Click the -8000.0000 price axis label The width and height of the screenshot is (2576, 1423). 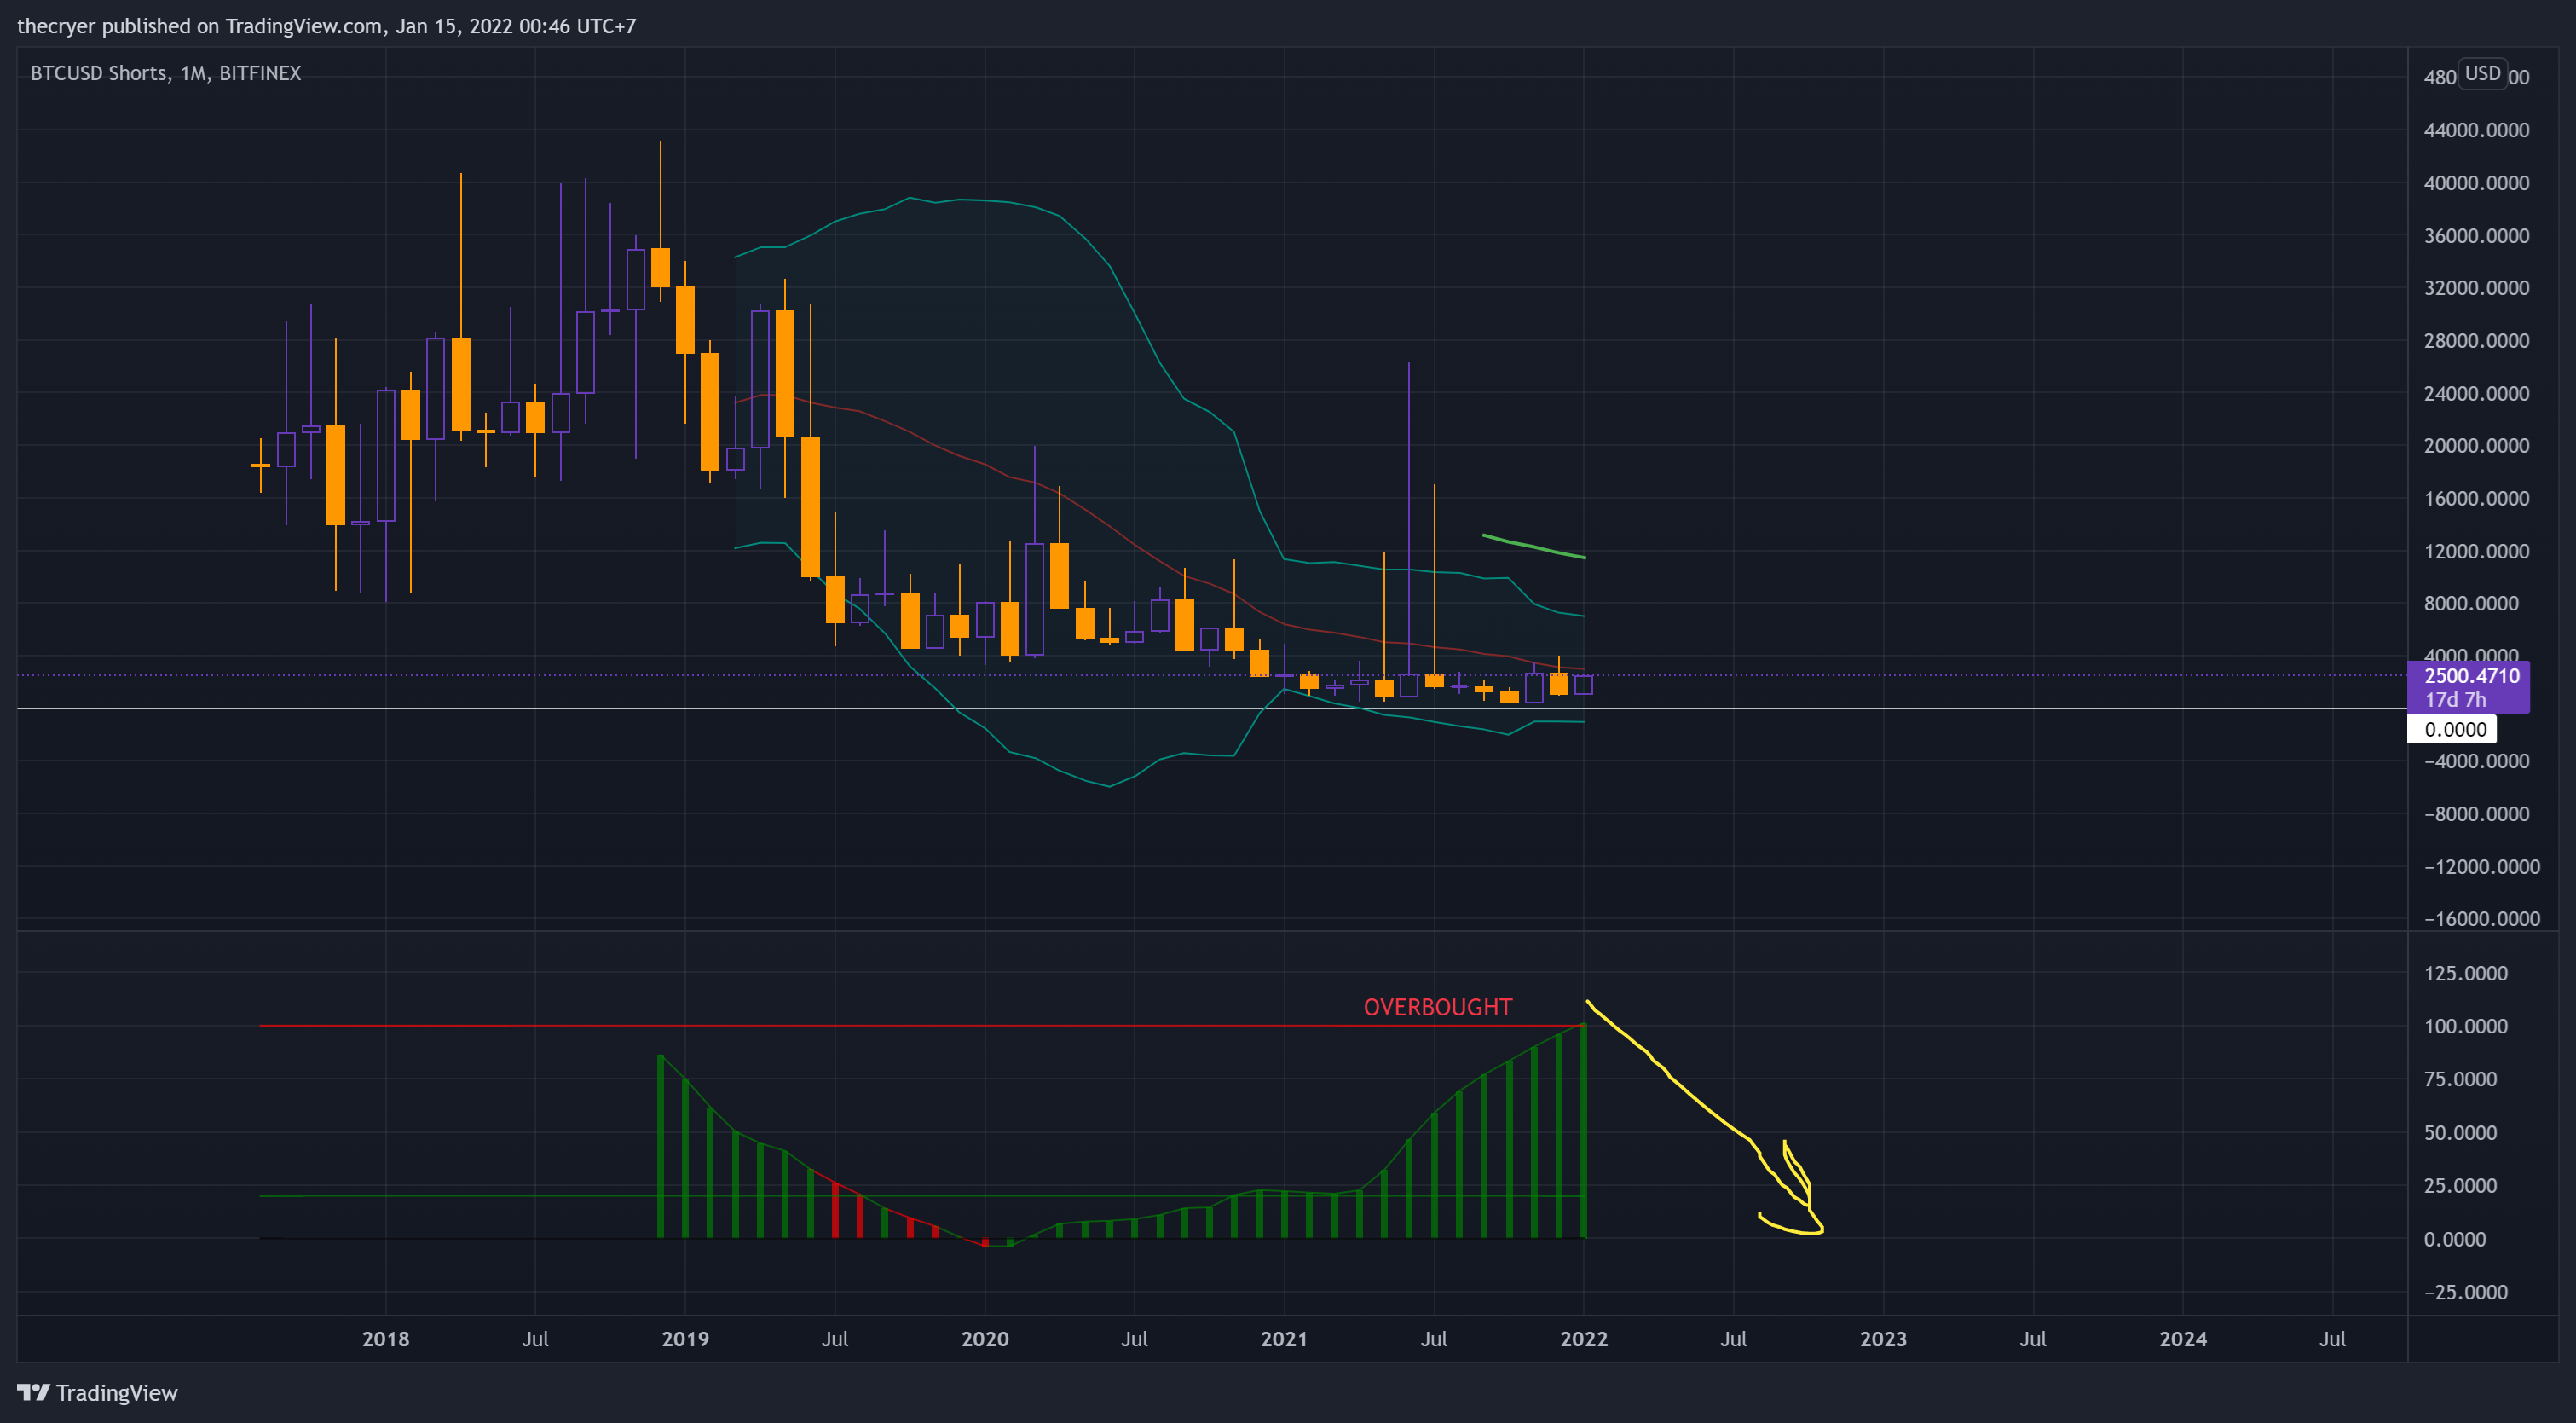(2476, 814)
